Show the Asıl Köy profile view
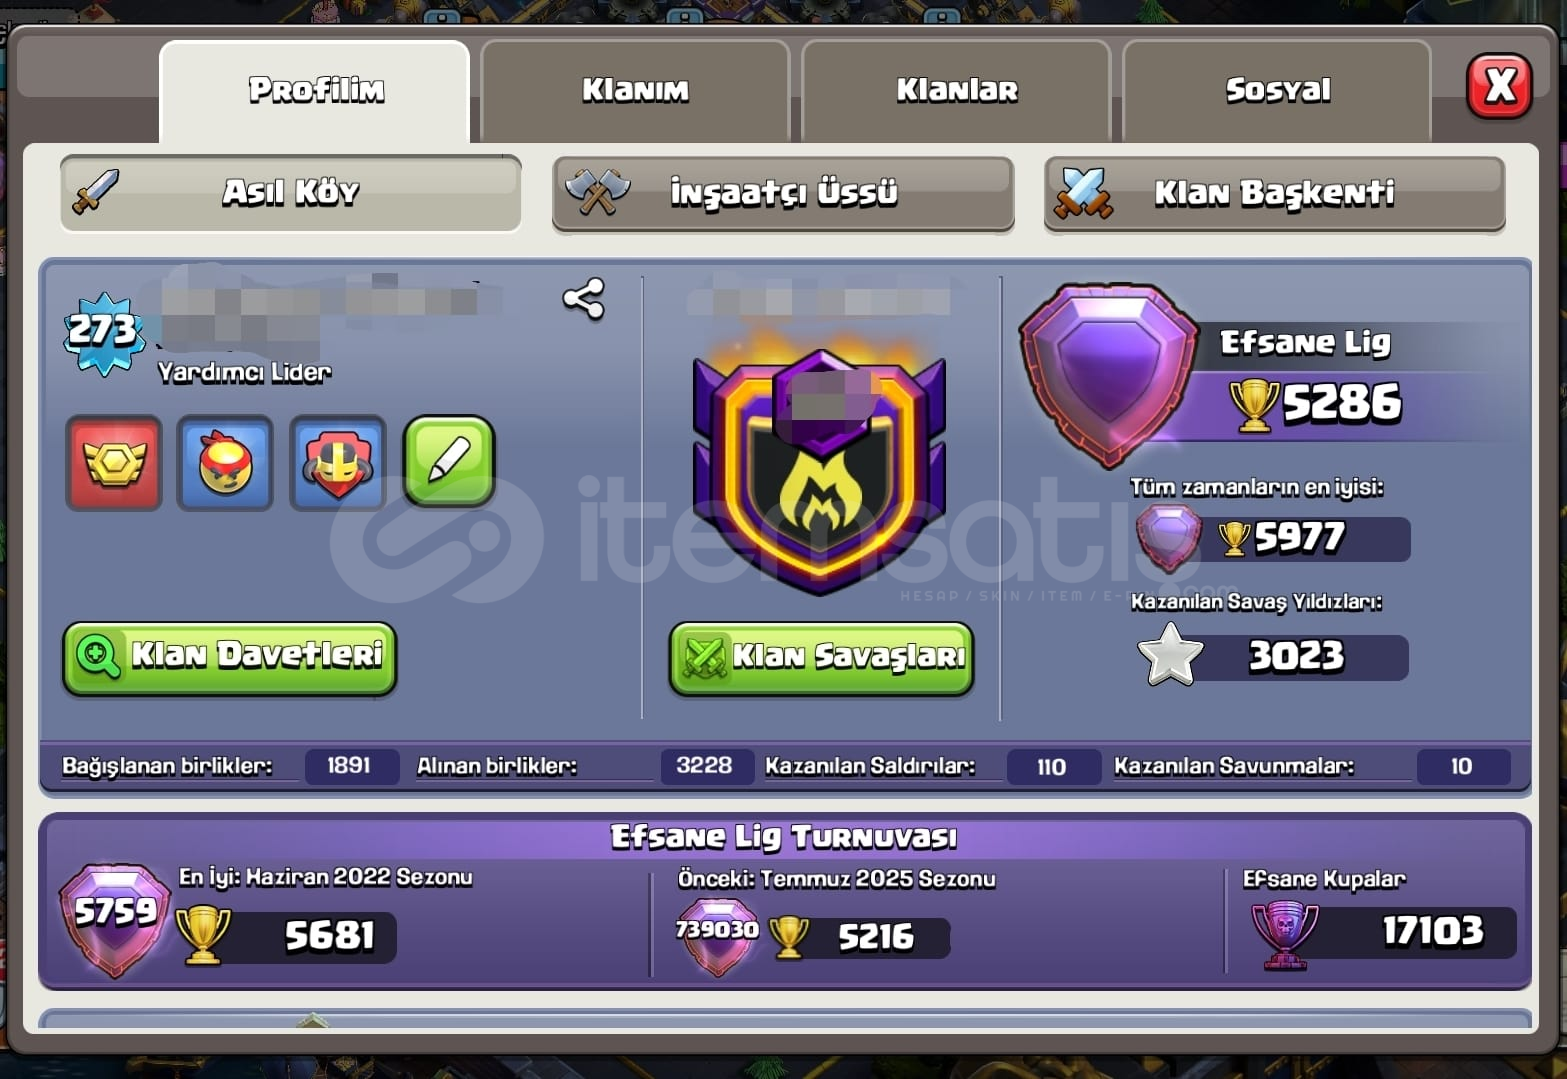This screenshot has height=1079, width=1567. click(x=290, y=193)
